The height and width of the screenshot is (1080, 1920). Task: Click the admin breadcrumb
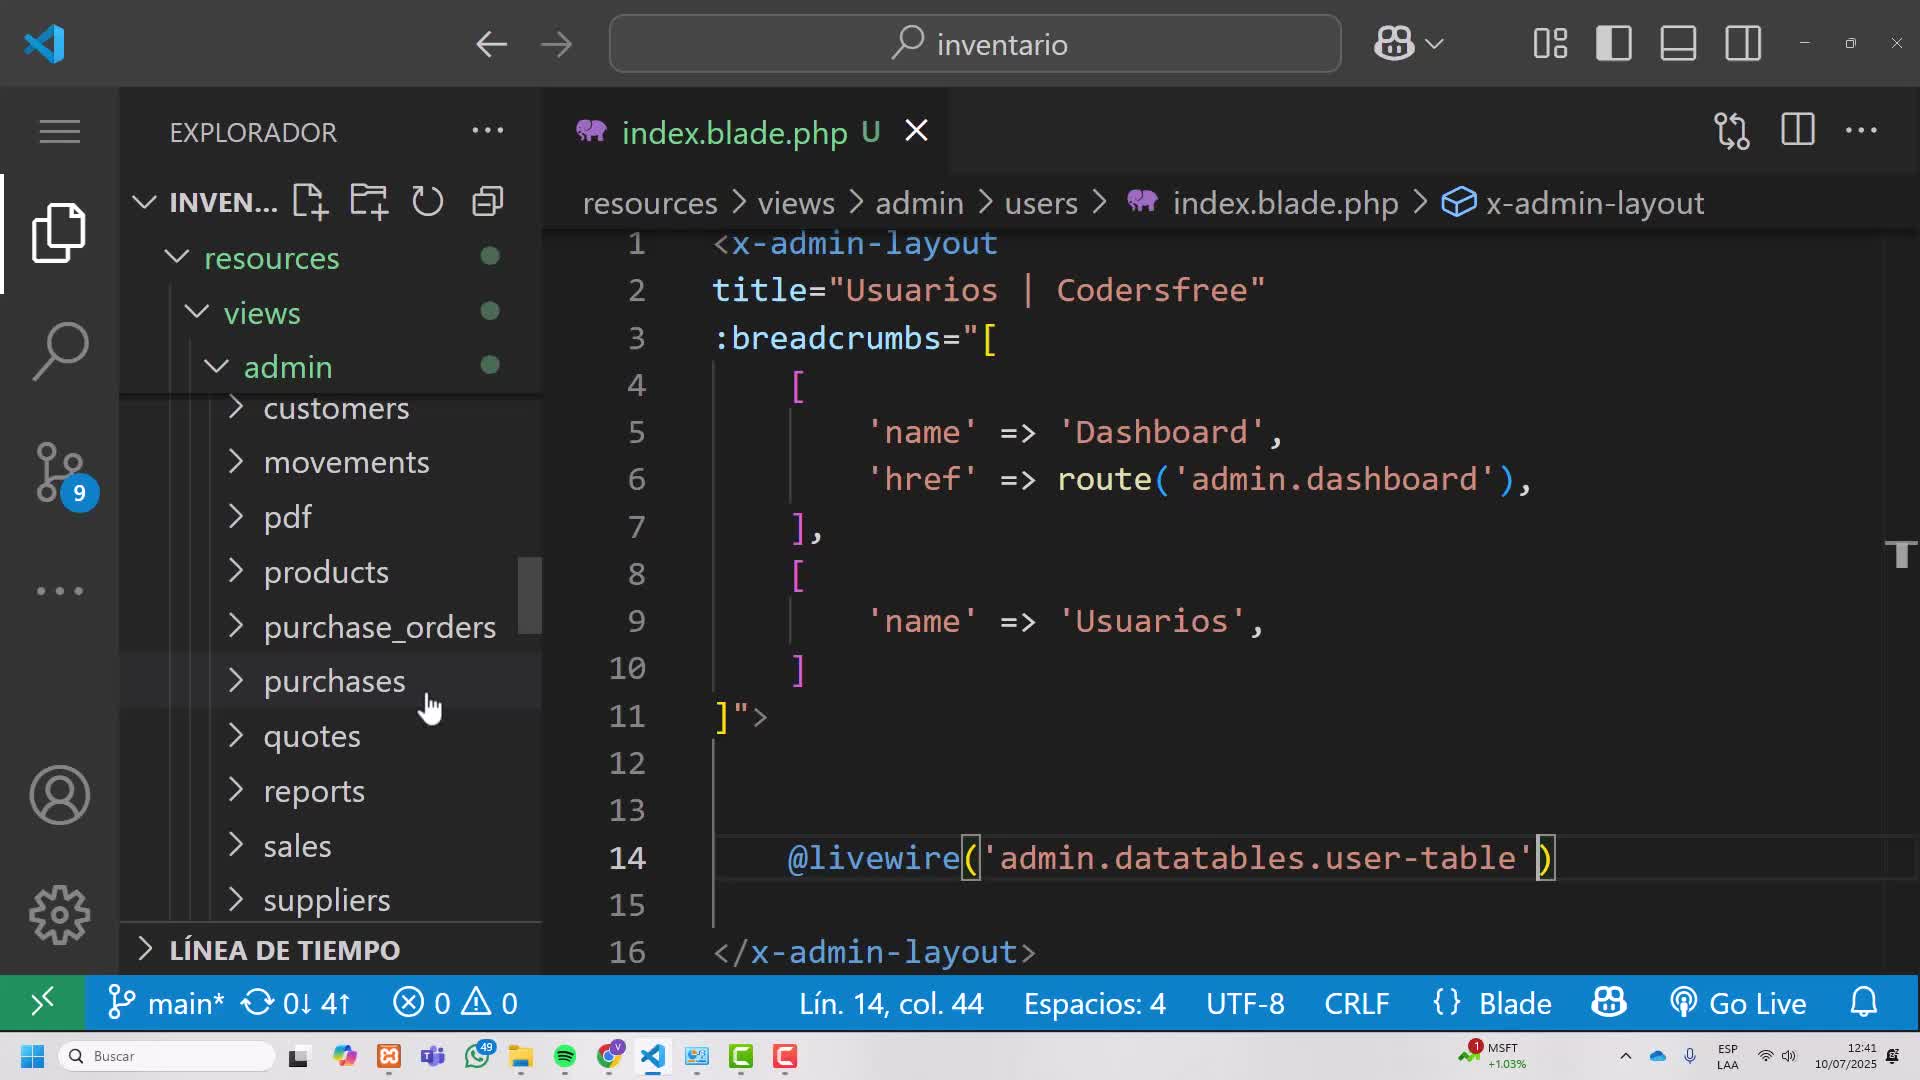[x=919, y=203]
